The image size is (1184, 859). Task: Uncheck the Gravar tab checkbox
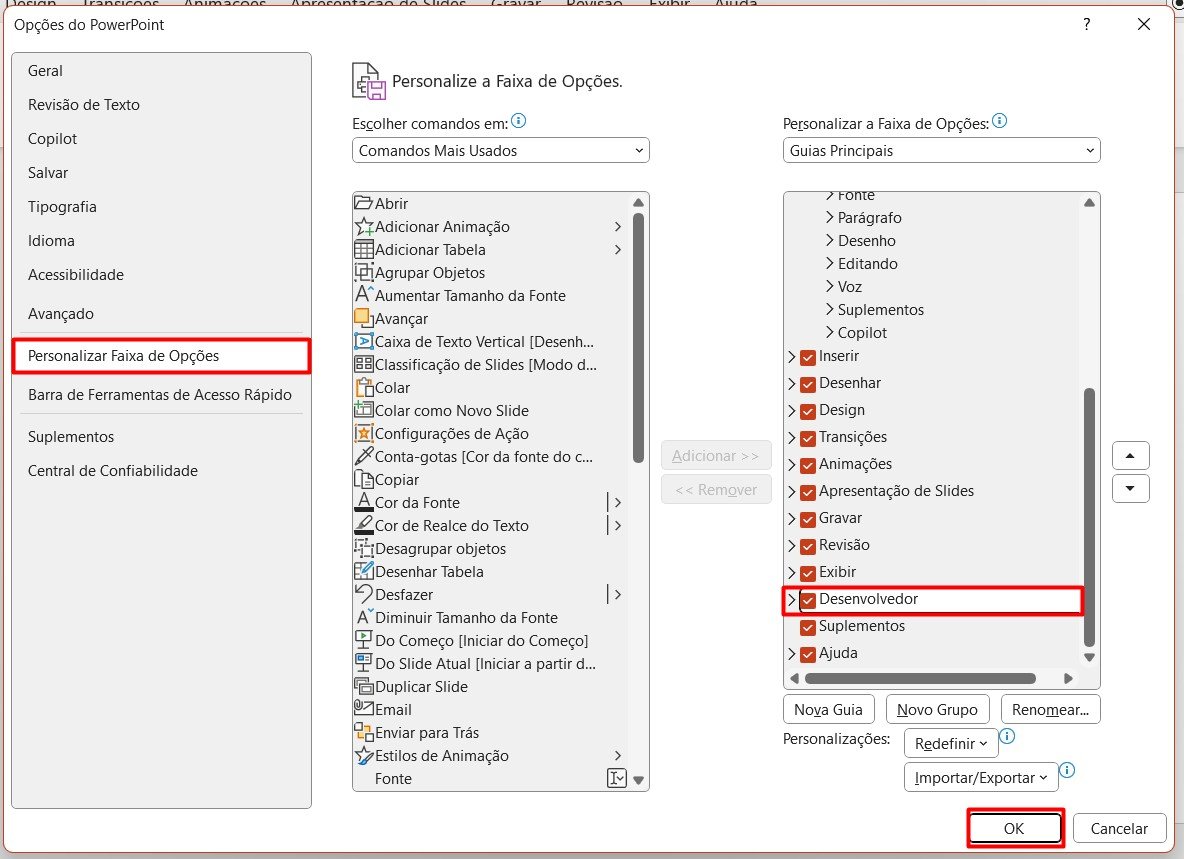(x=808, y=519)
